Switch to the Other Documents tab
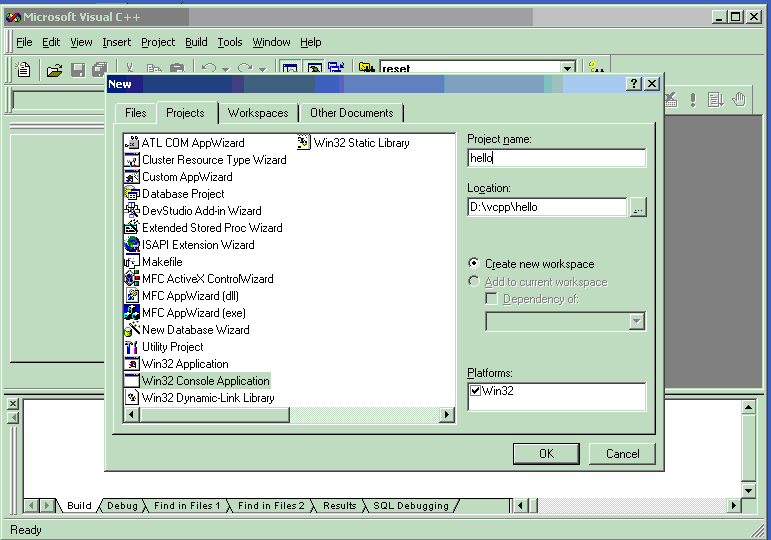 click(x=352, y=113)
